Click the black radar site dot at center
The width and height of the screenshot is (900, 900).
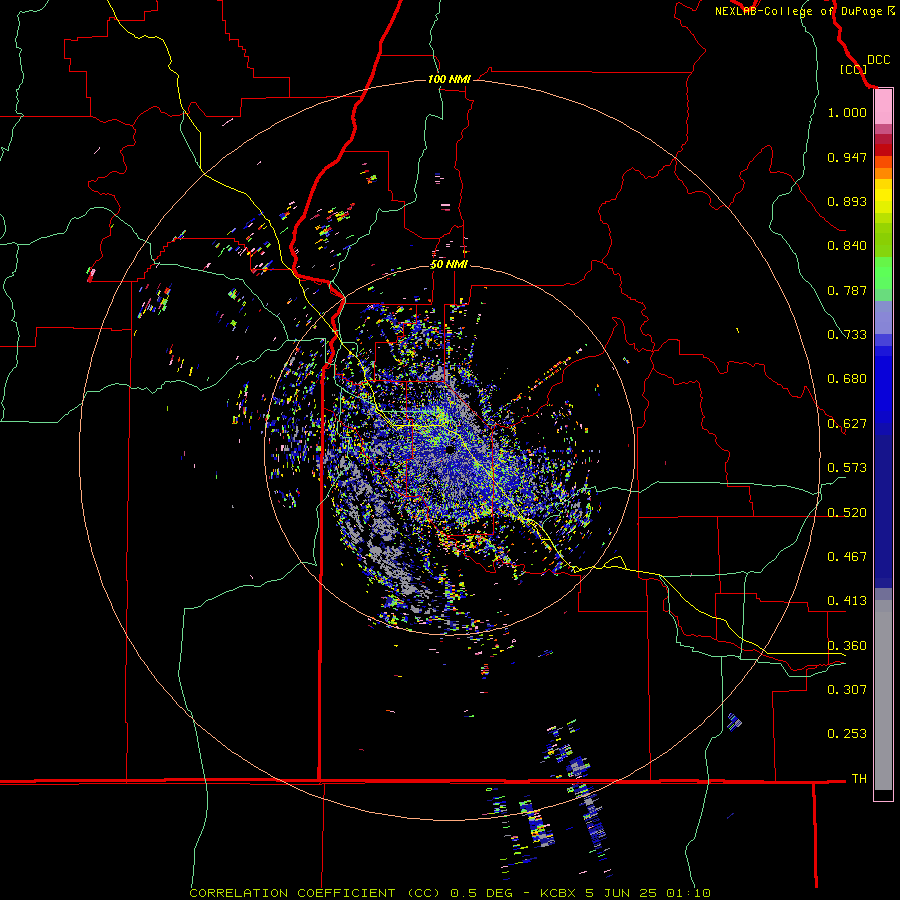[449, 449]
